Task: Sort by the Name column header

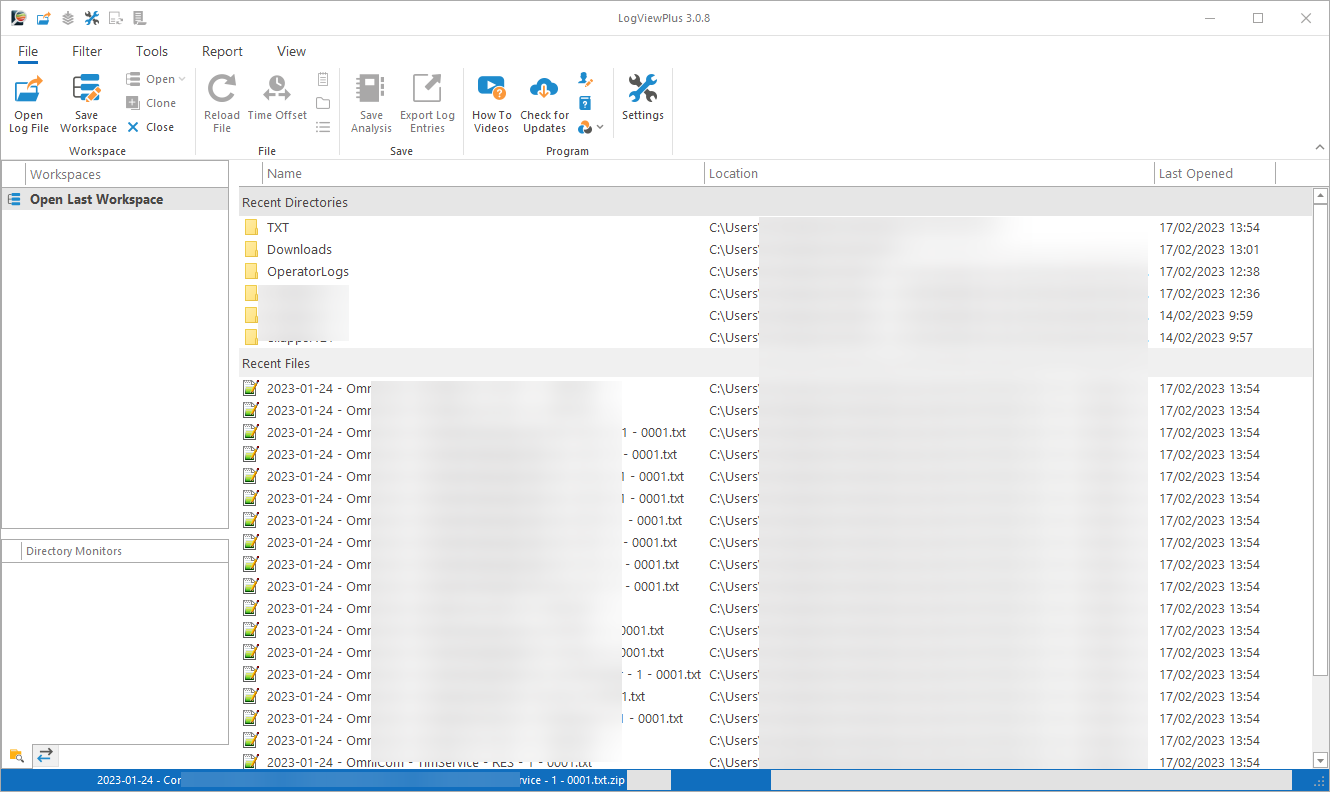Action: click(483, 173)
